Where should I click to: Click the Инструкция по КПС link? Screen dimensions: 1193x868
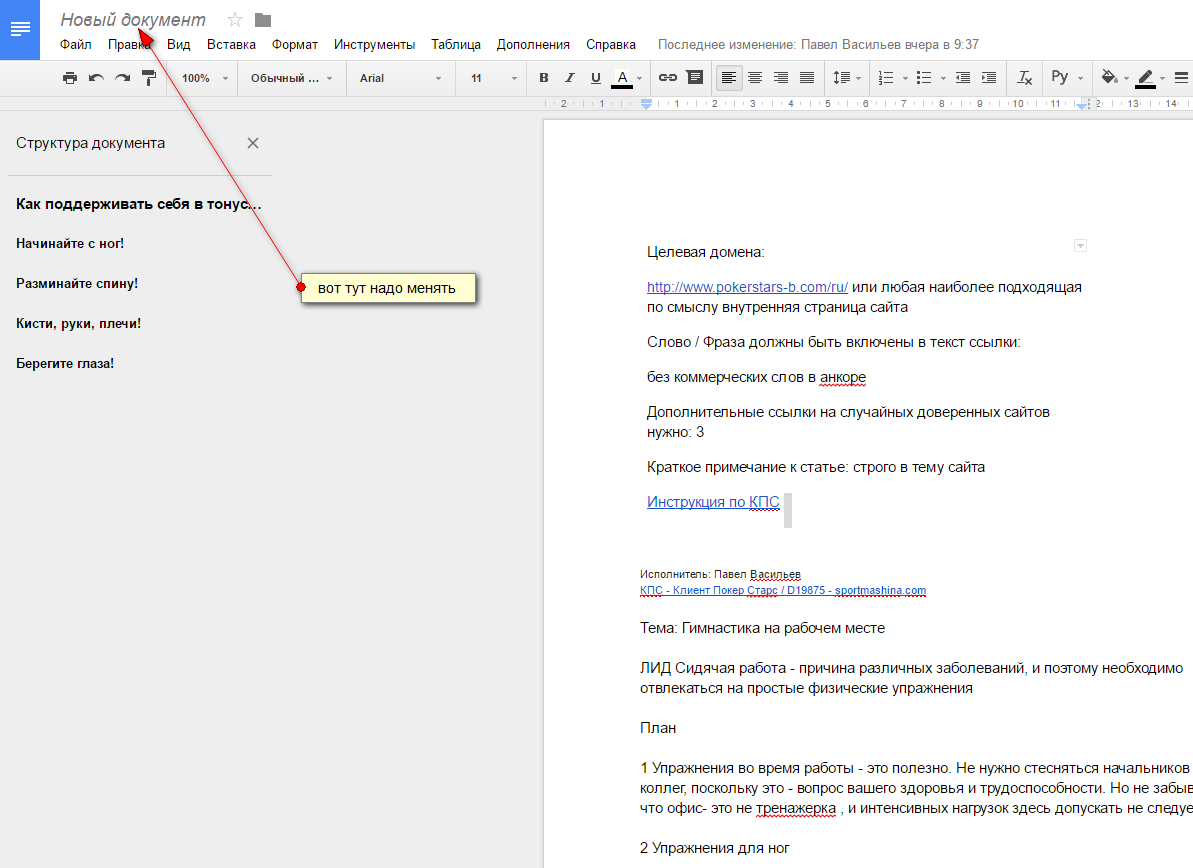pos(712,502)
